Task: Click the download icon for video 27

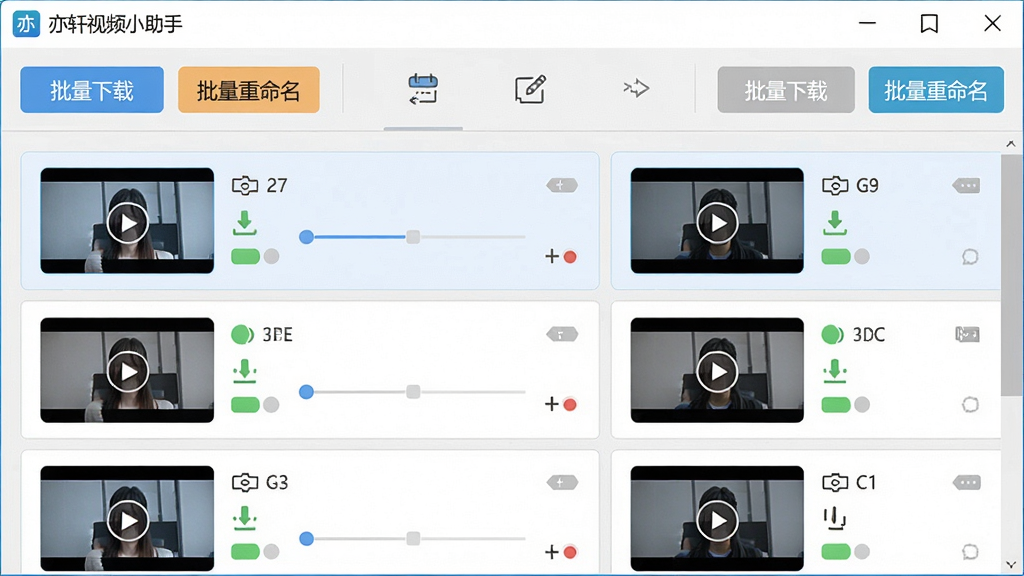Action: tap(245, 223)
